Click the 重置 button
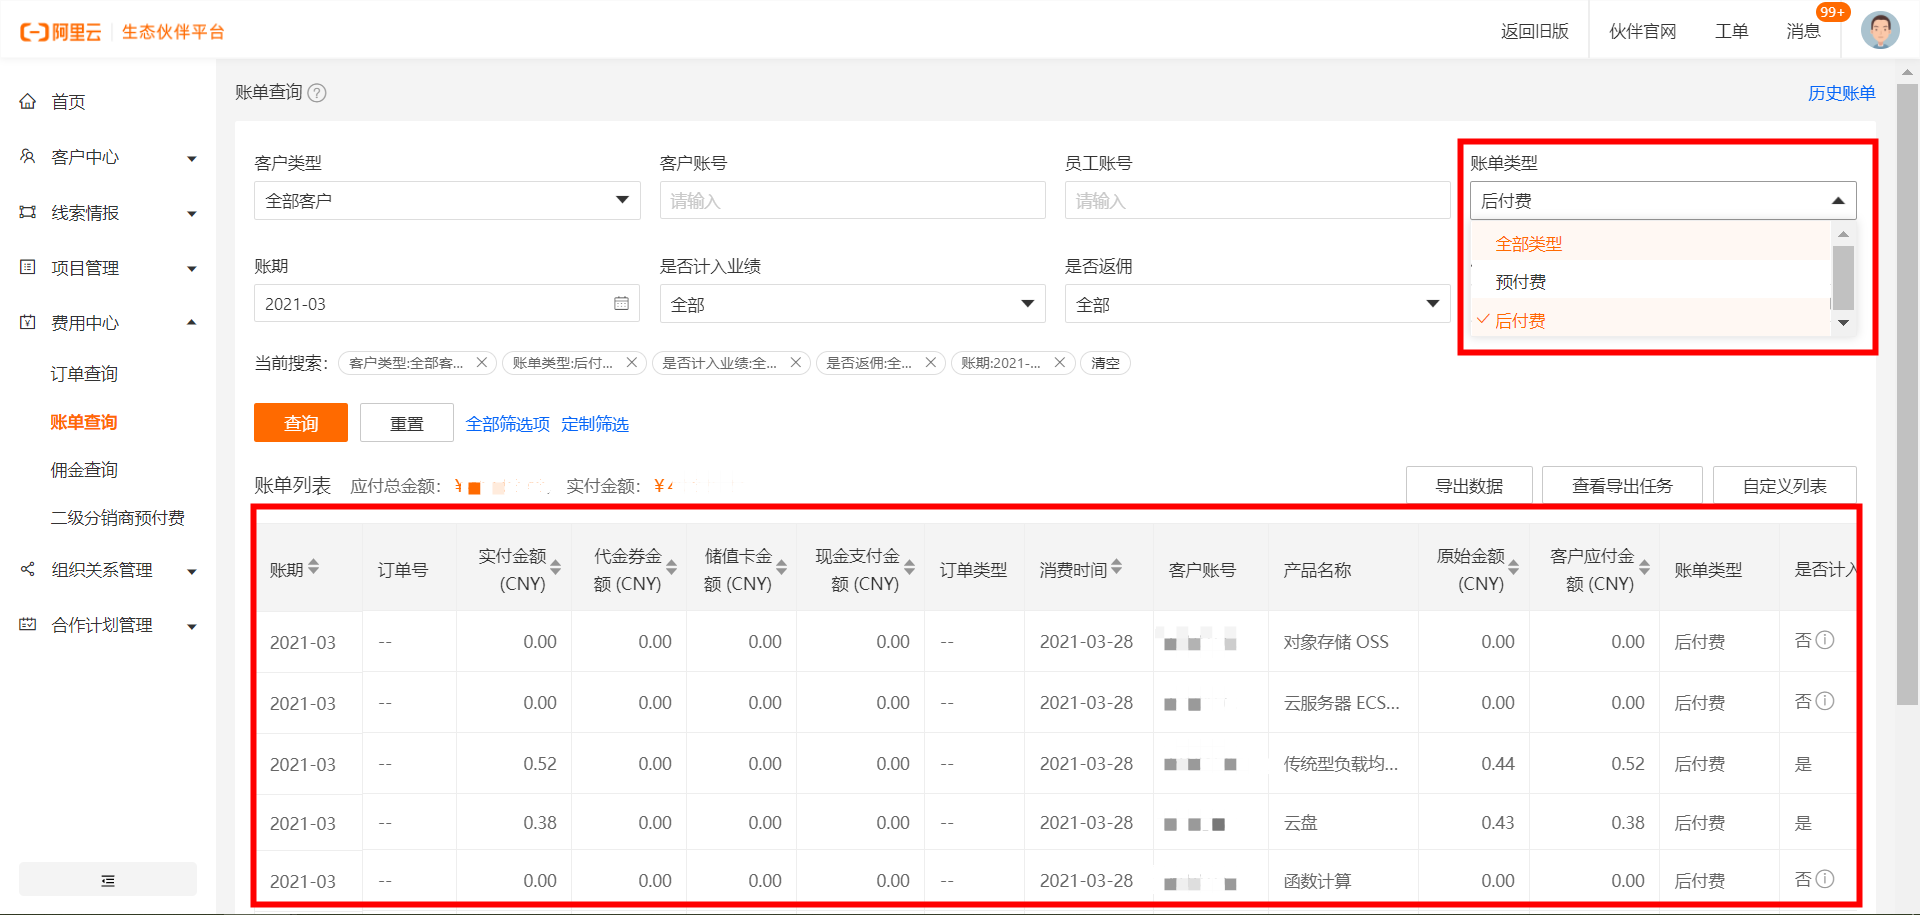Screen dimensions: 1920x915 406,423
